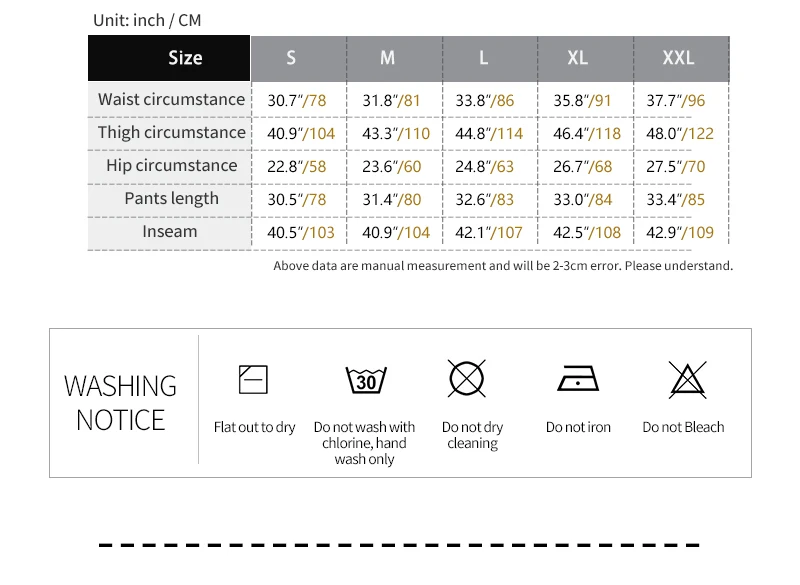Screen dimensions: 800x585
Task: Click the S waist value 30.7"/78
Action: (x=299, y=100)
